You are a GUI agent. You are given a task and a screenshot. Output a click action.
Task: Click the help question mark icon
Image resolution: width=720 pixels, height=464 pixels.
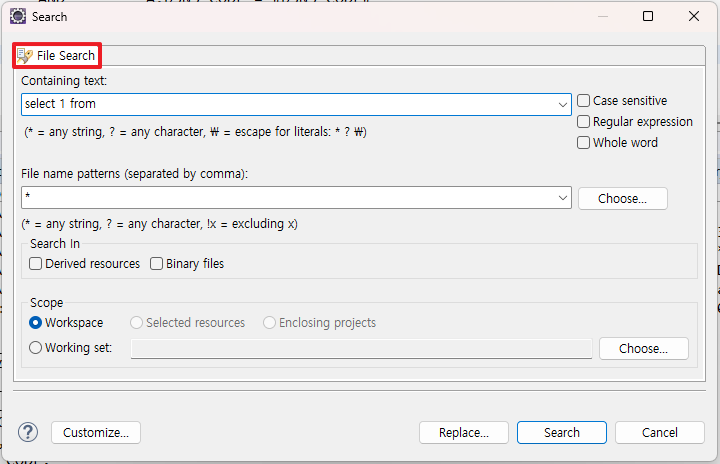(x=28, y=432)
